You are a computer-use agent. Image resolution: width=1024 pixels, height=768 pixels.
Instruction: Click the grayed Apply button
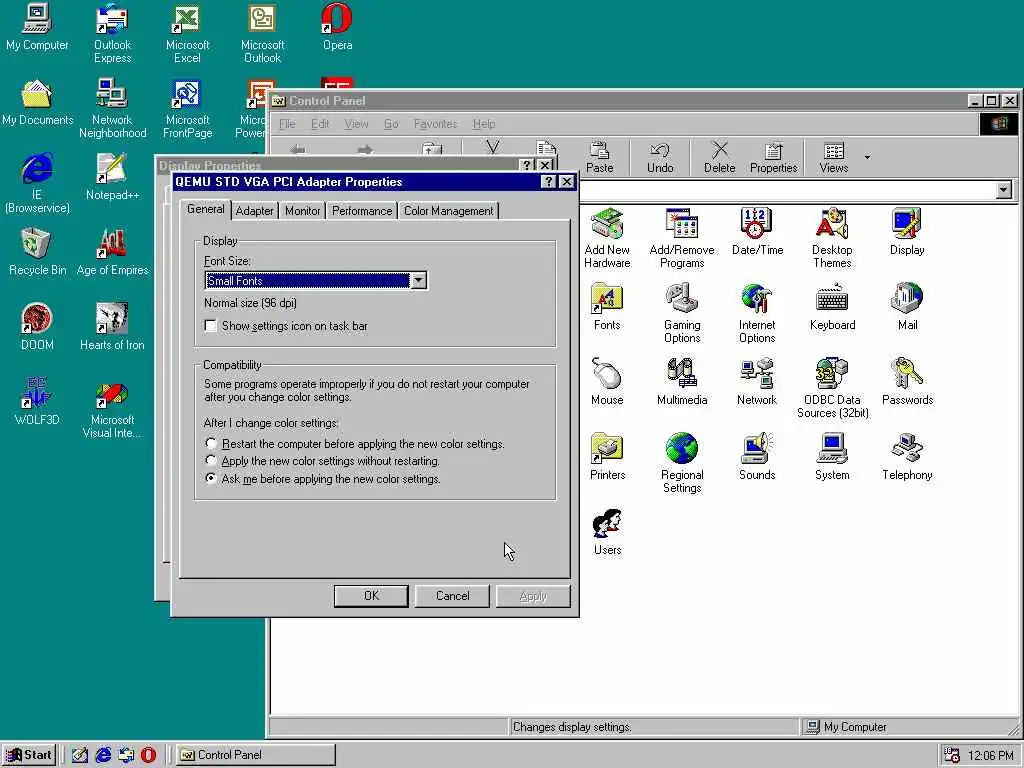tap(533, 596)
